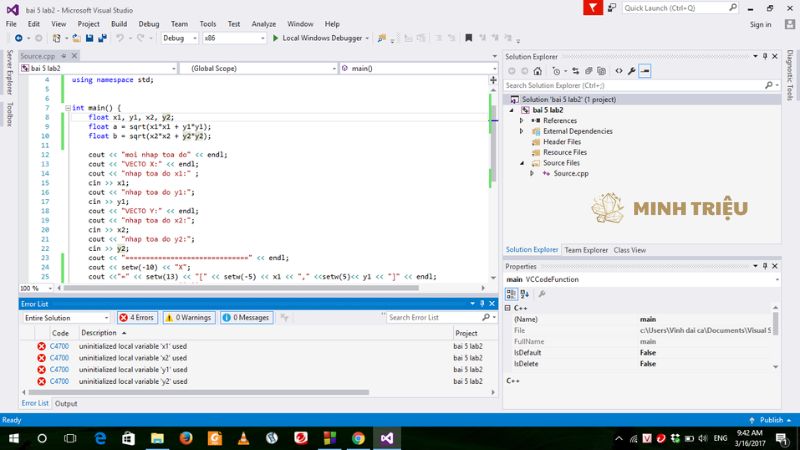
Task: Click the Search Solution Explorer field
Action: click(x=642, y=86)
